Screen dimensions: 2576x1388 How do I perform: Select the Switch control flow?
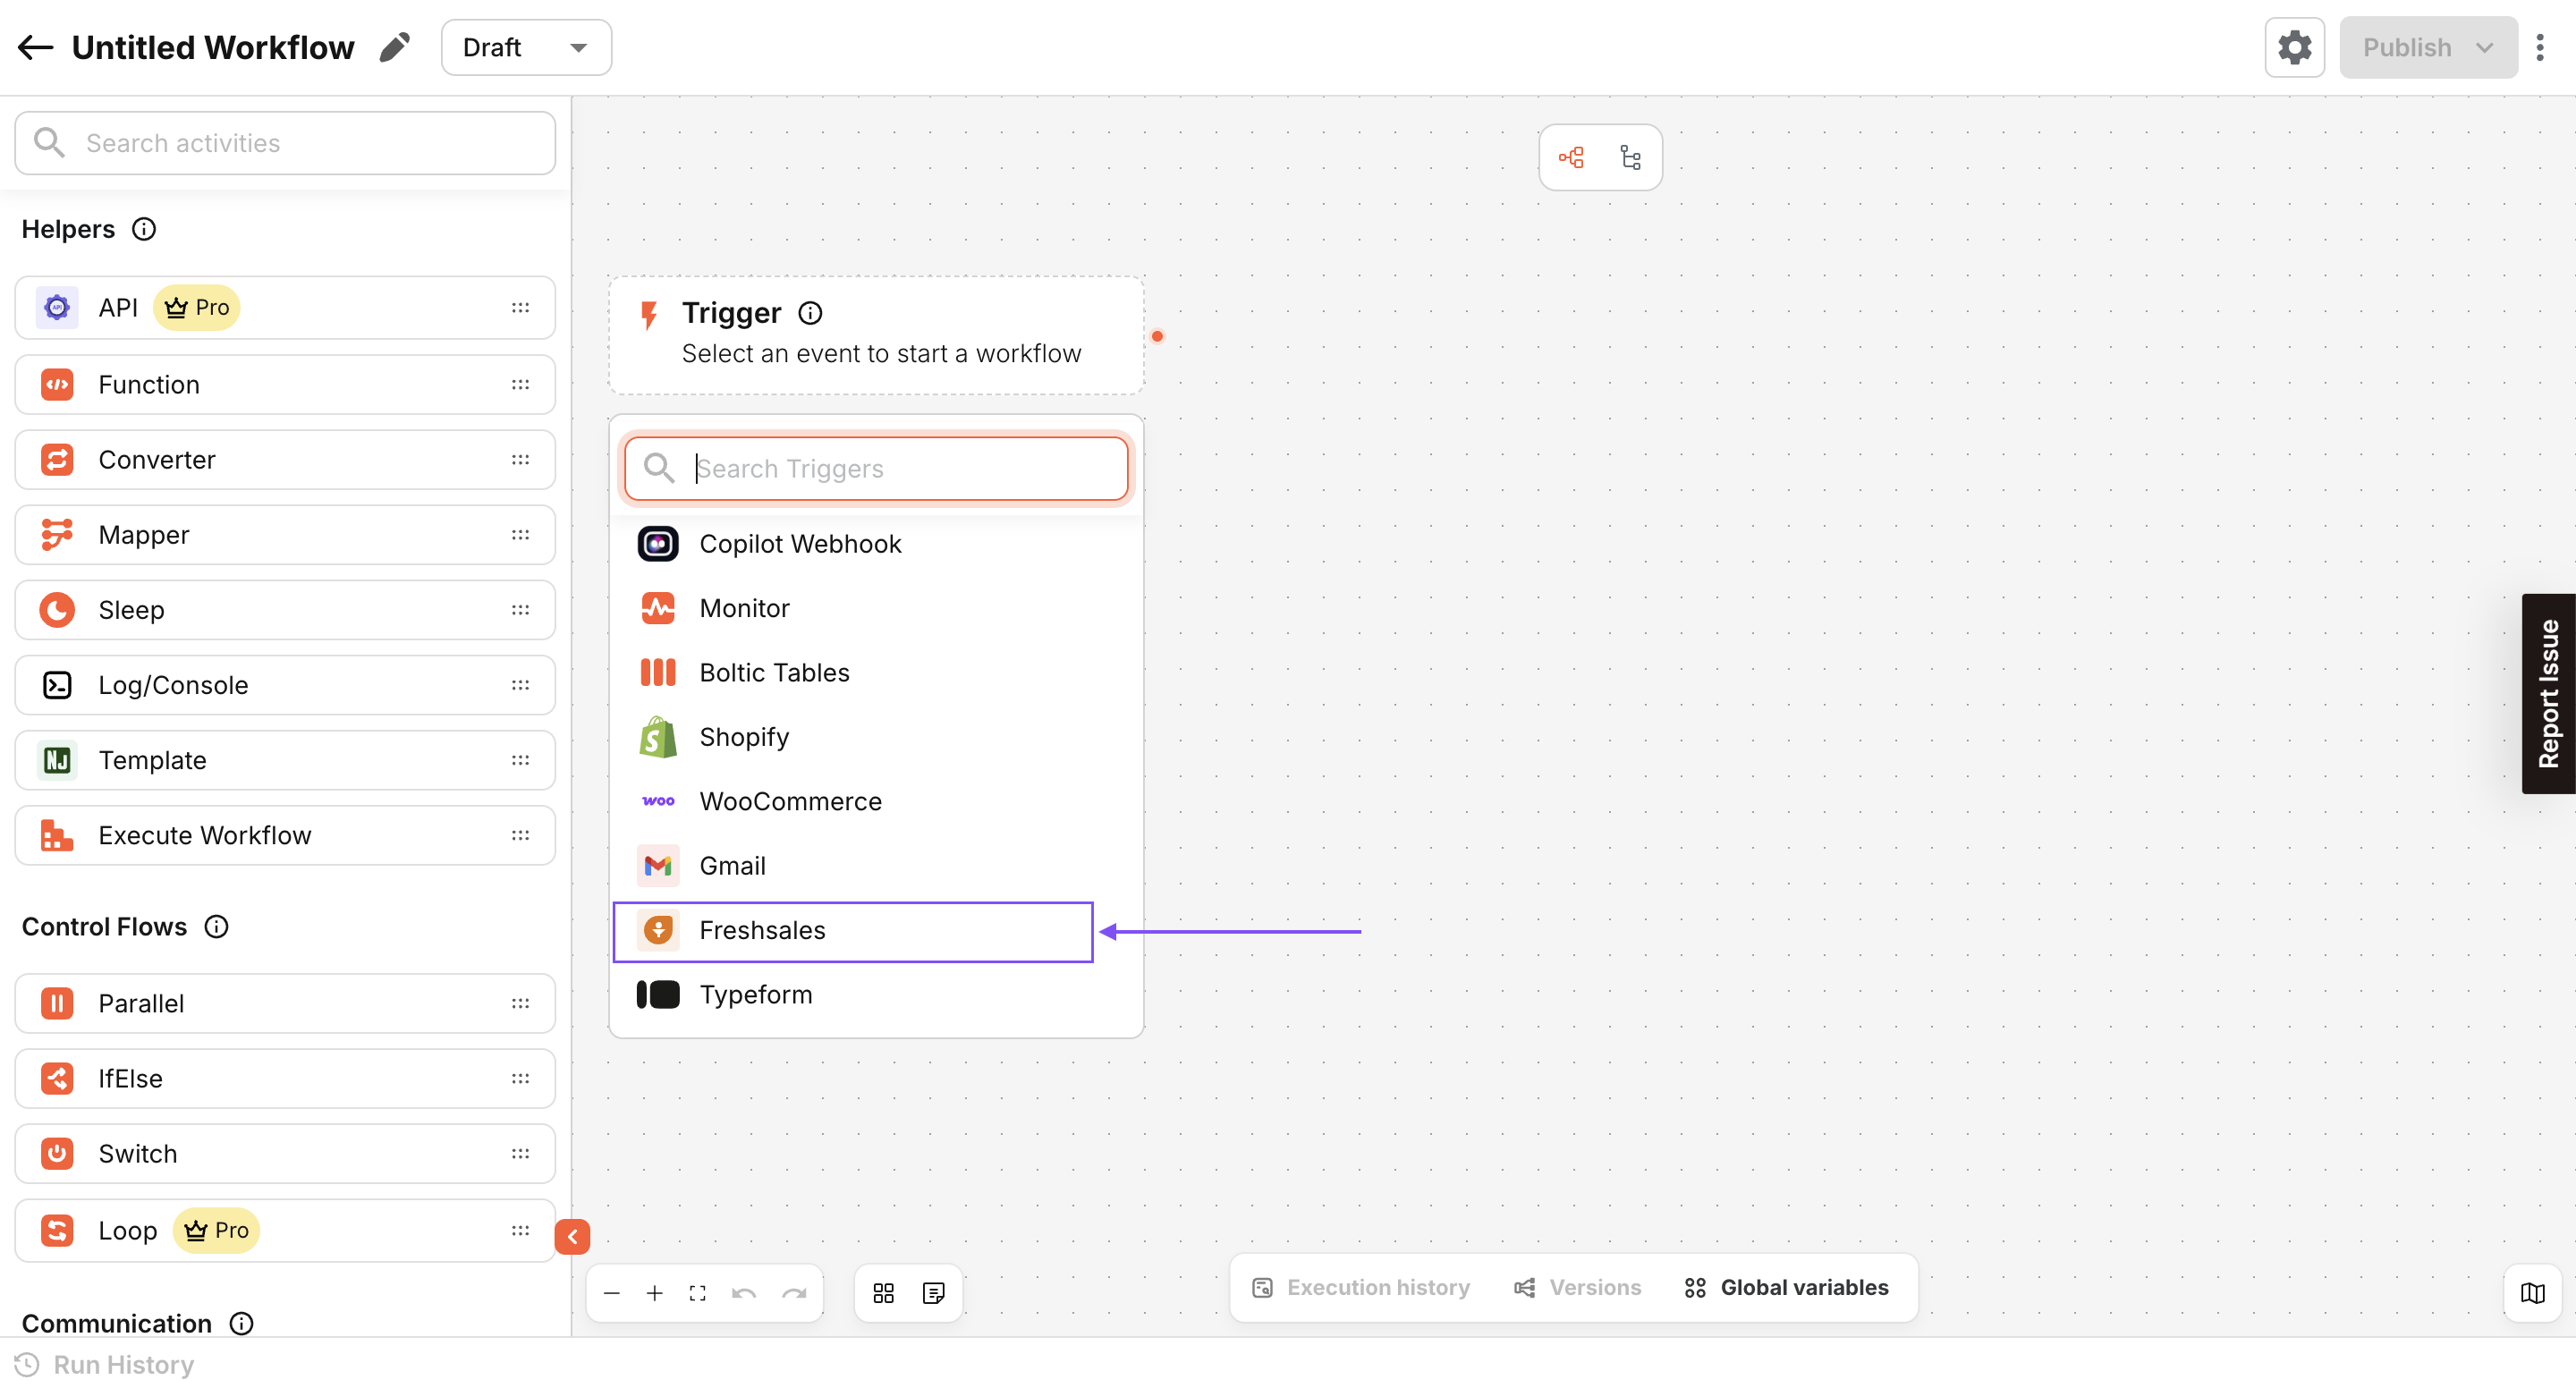pyautogui.click(x=285, y=1152)
